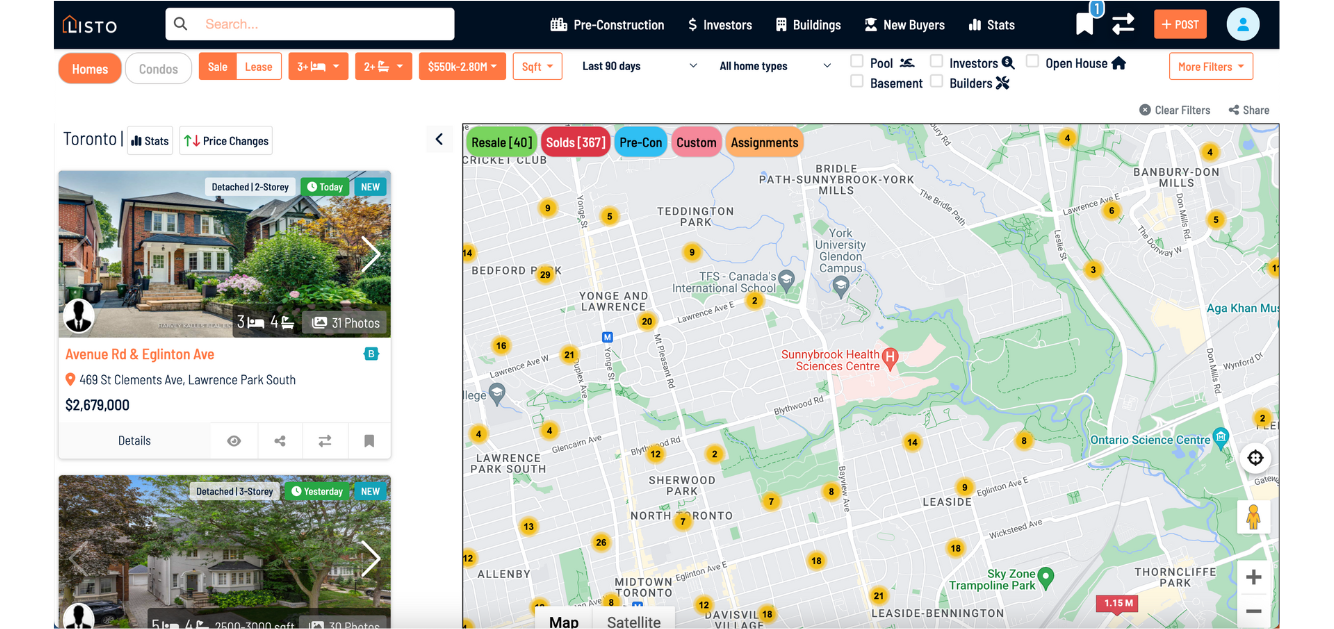Open the user profile avatar
Image resolution: width=1334 pixels, height=629 pixels.
click(x=1243, y=24)
